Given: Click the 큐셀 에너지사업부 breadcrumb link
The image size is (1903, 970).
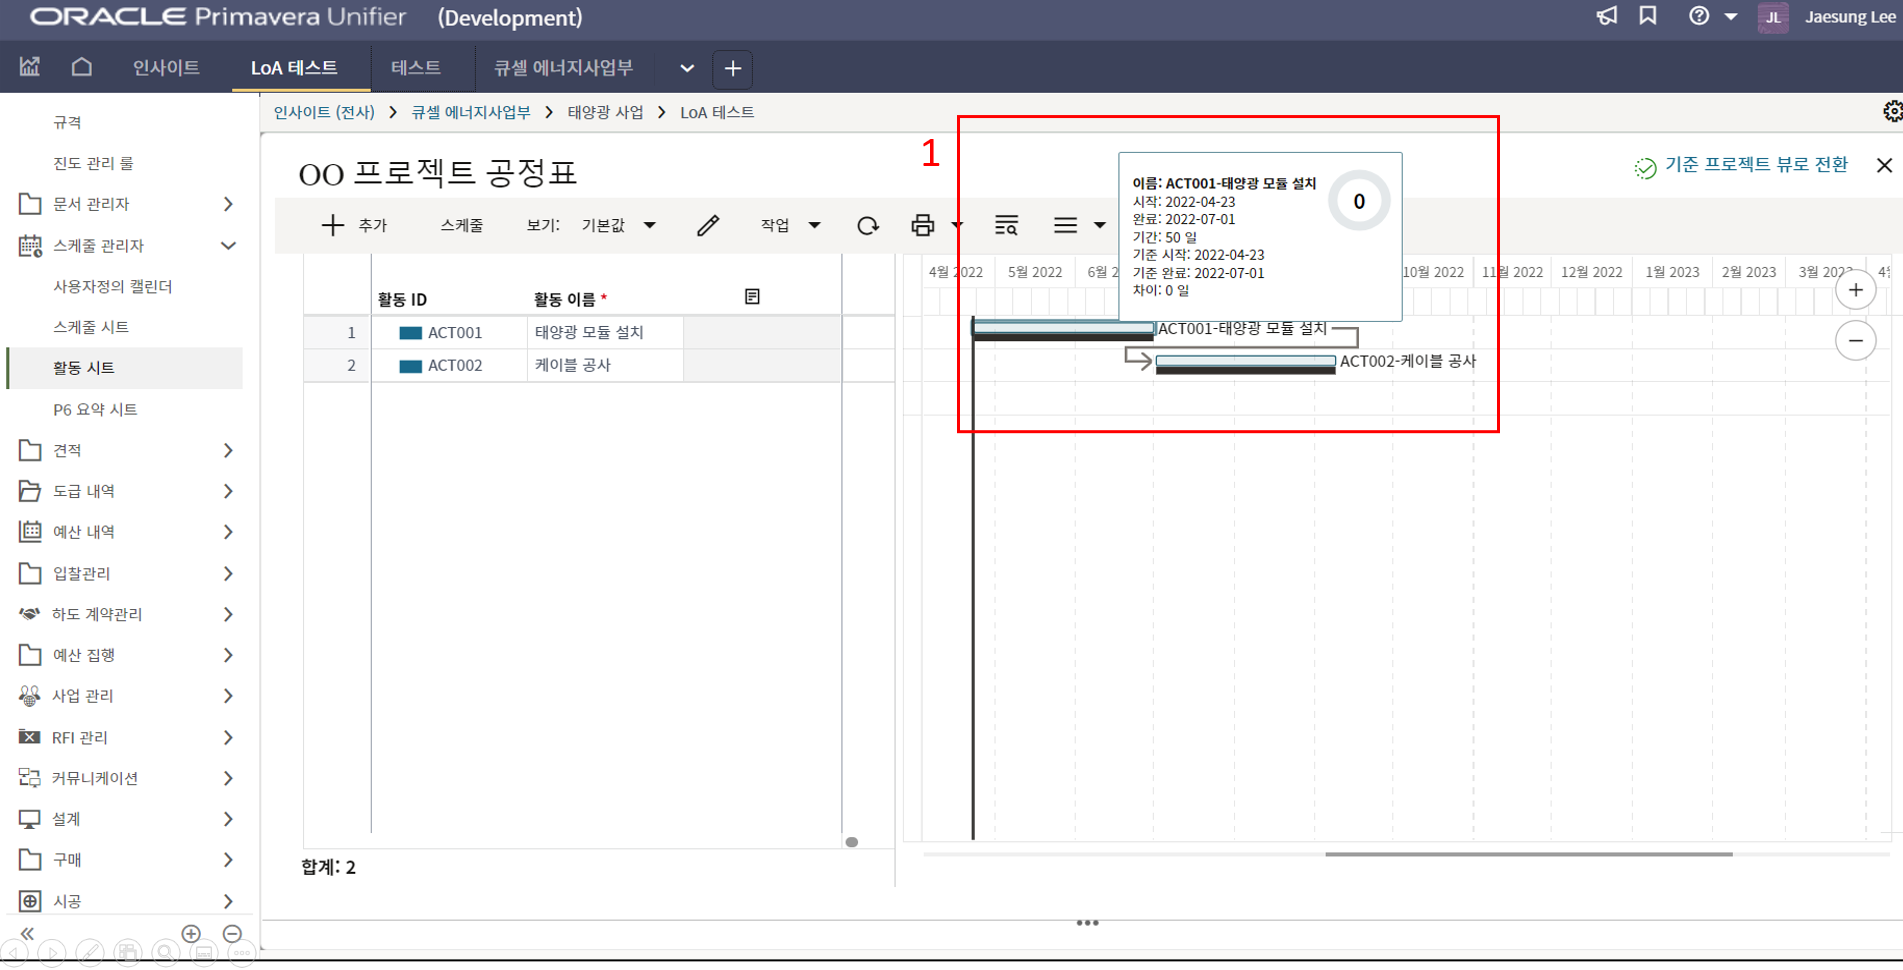Looking at the screenshot, I should (x=471, y=112).
